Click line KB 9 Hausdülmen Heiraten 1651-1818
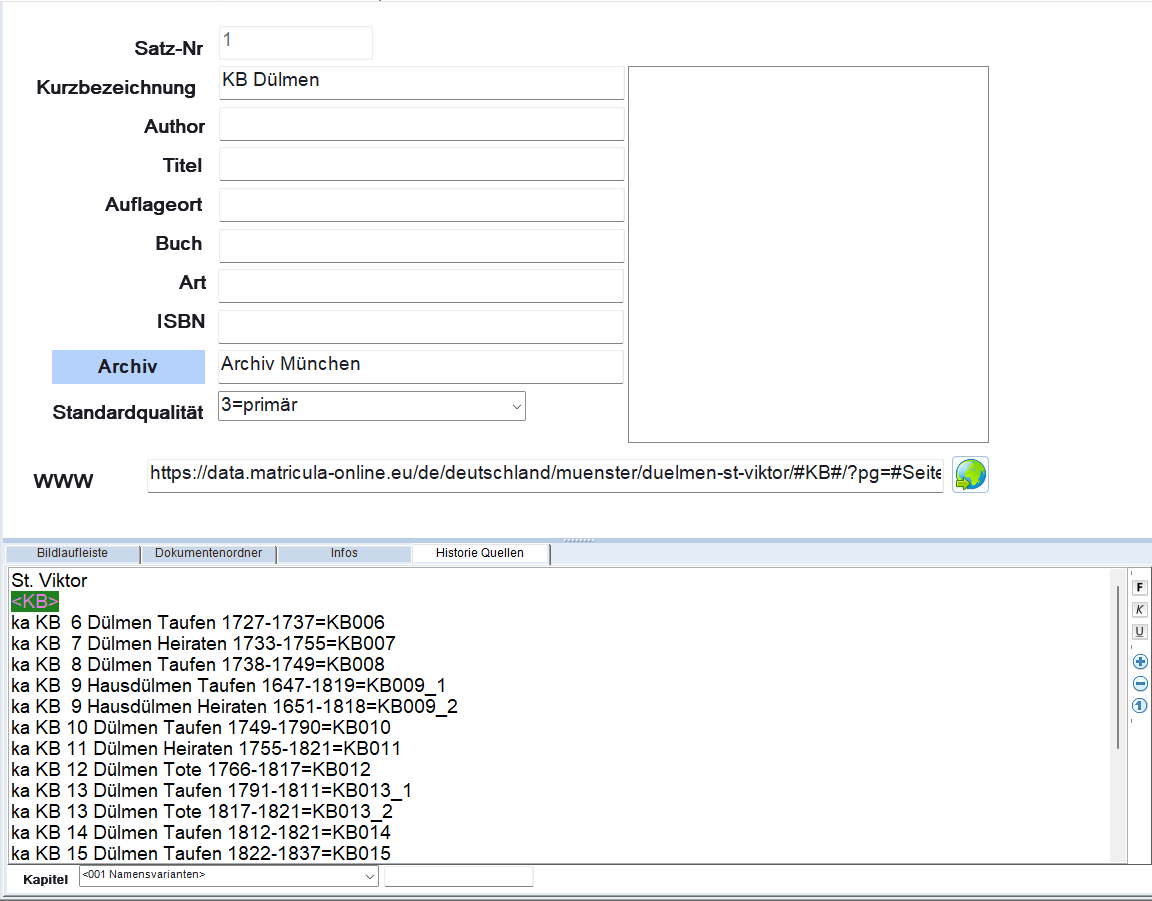 click(x=234, y=706)
